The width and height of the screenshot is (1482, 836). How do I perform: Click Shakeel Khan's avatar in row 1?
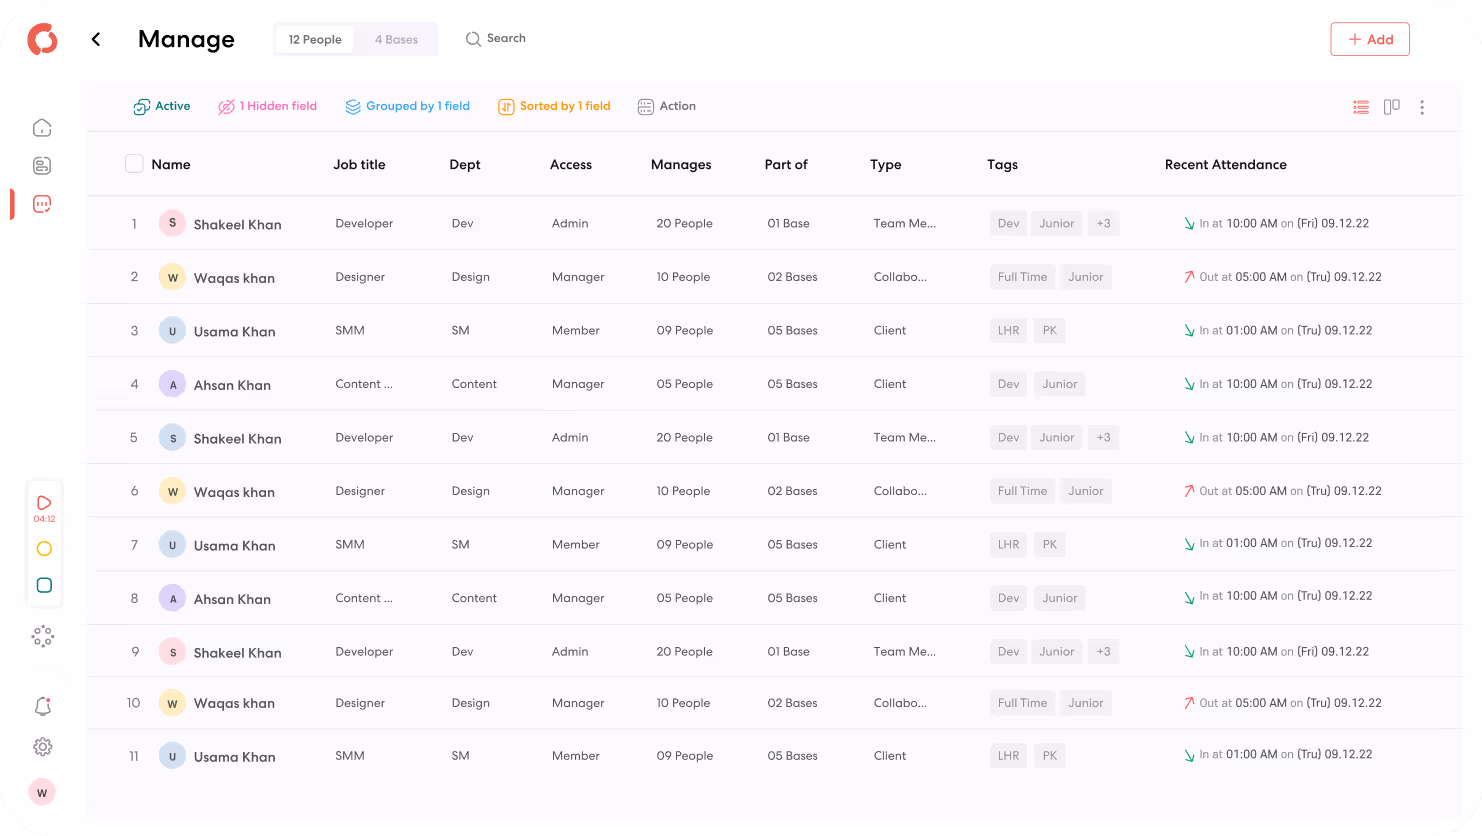pyautogui.click(x=172, y=223)
